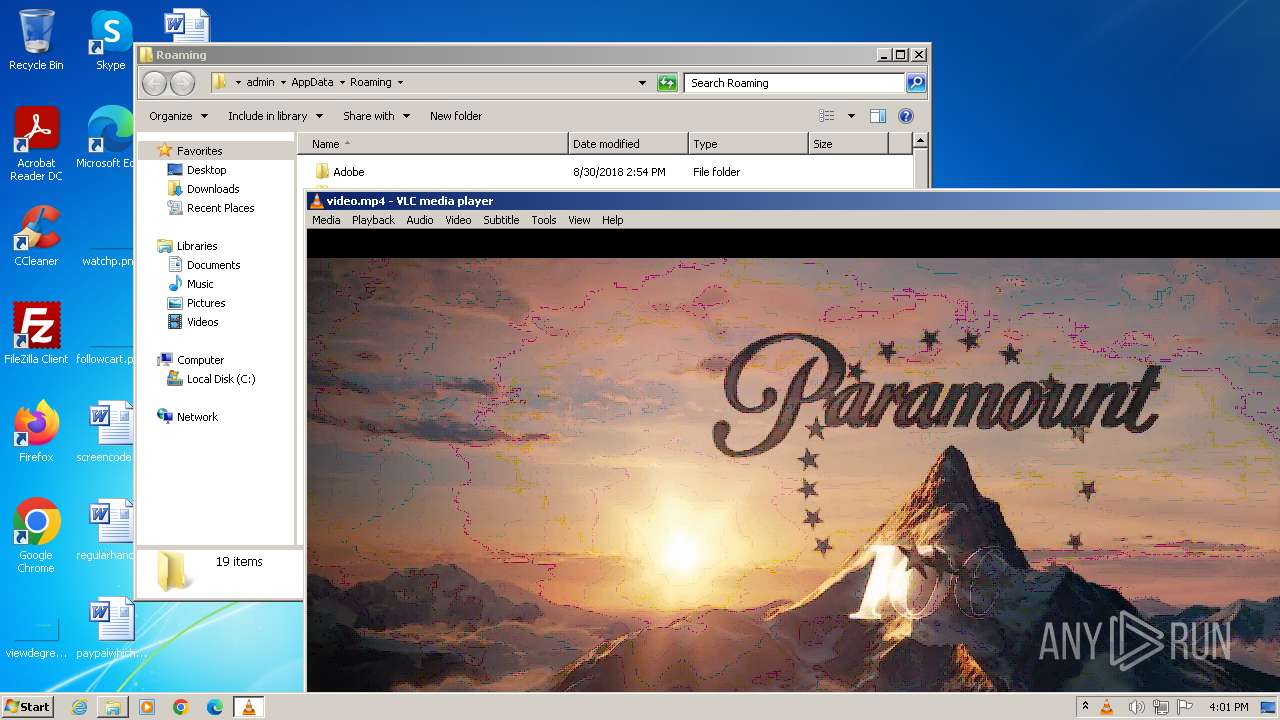Click the search magnifier button in Explorer
1280x720 pixels.
915,83
